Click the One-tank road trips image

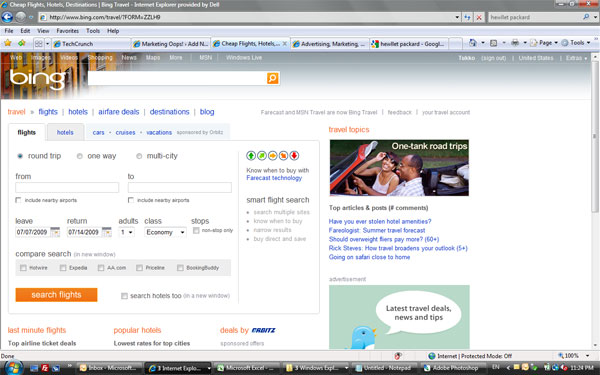coord(399,168)
